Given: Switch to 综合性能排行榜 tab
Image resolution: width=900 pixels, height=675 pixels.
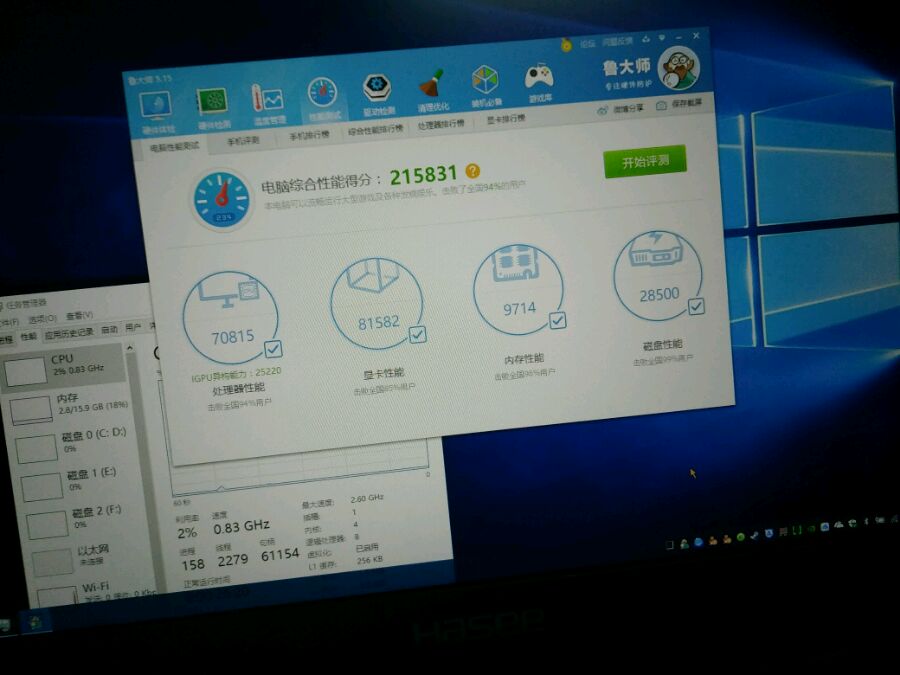Looking at the screenshot, I should click(x=375, y=130).
